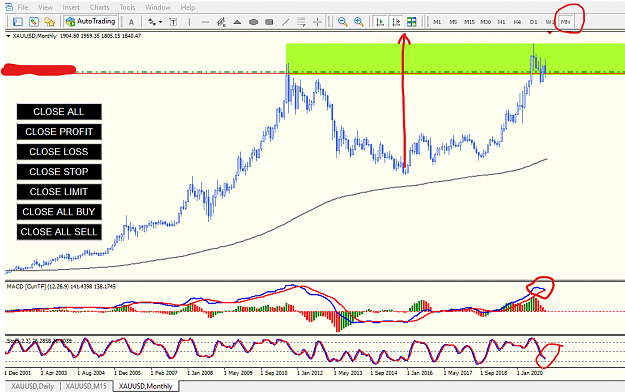Switch to H1 timeframe
Viewport: 625px width, 392px height.
(x=501, y=22)
